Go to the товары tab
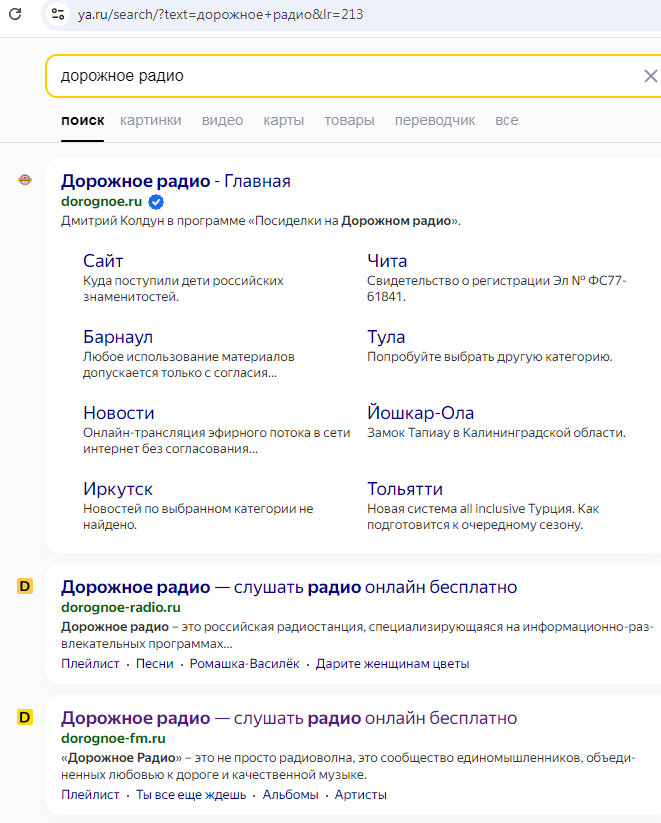661x823 pixels. coord(349,120)
